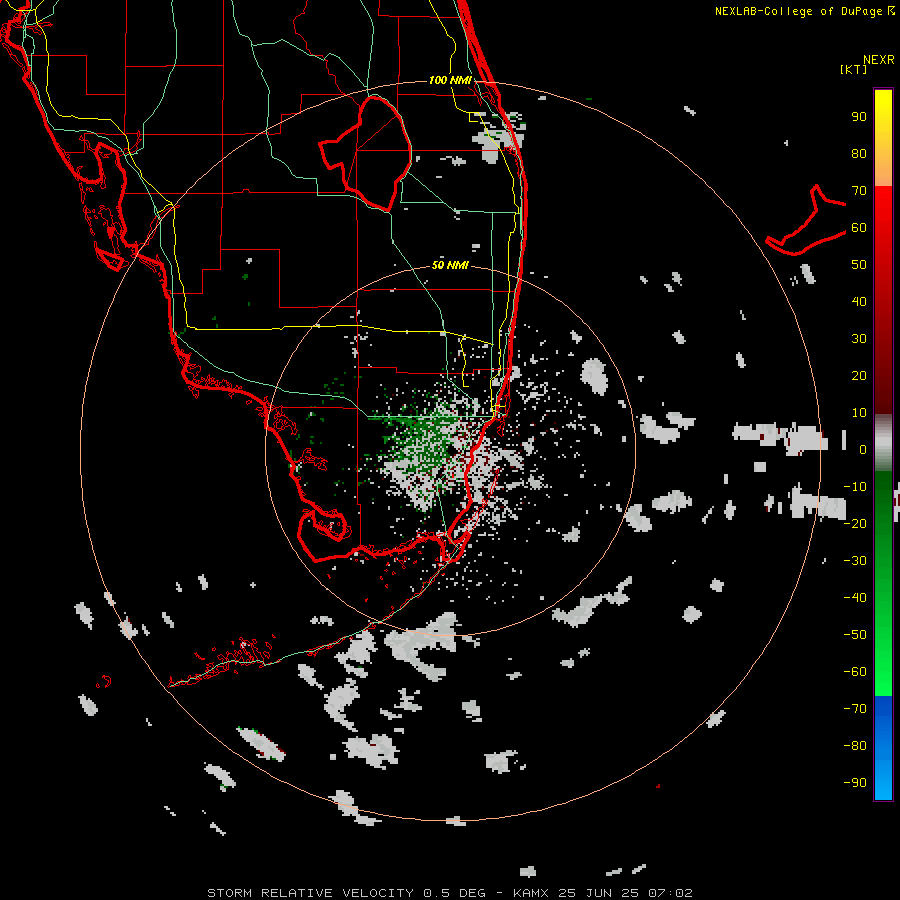
Task: Click the -40 value on the velocity scale
Action: 855,598
